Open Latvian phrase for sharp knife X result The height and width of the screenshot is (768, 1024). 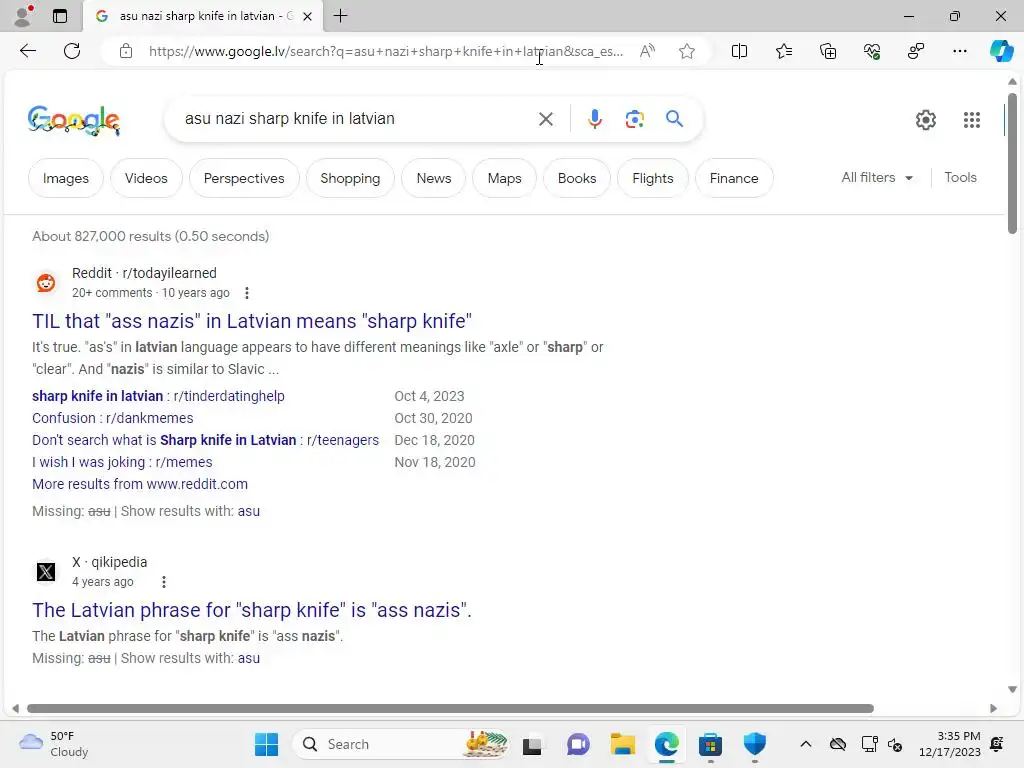click(251, 610)
